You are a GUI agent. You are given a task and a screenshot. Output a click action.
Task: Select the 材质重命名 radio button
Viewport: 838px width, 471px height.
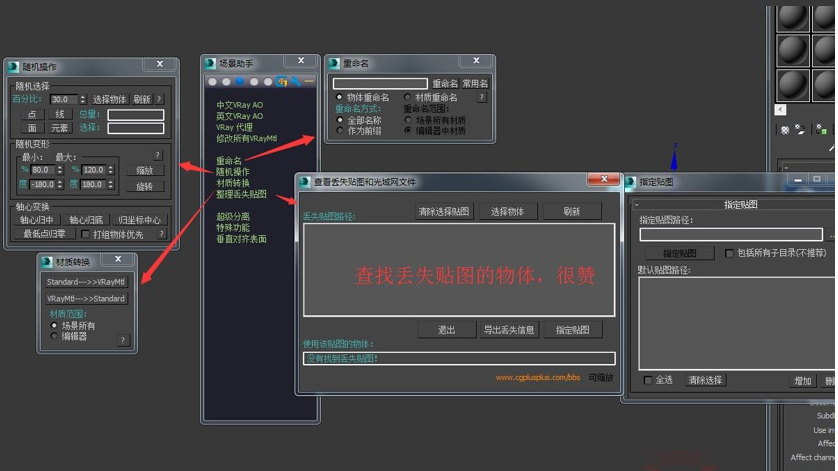pos(408,98)
